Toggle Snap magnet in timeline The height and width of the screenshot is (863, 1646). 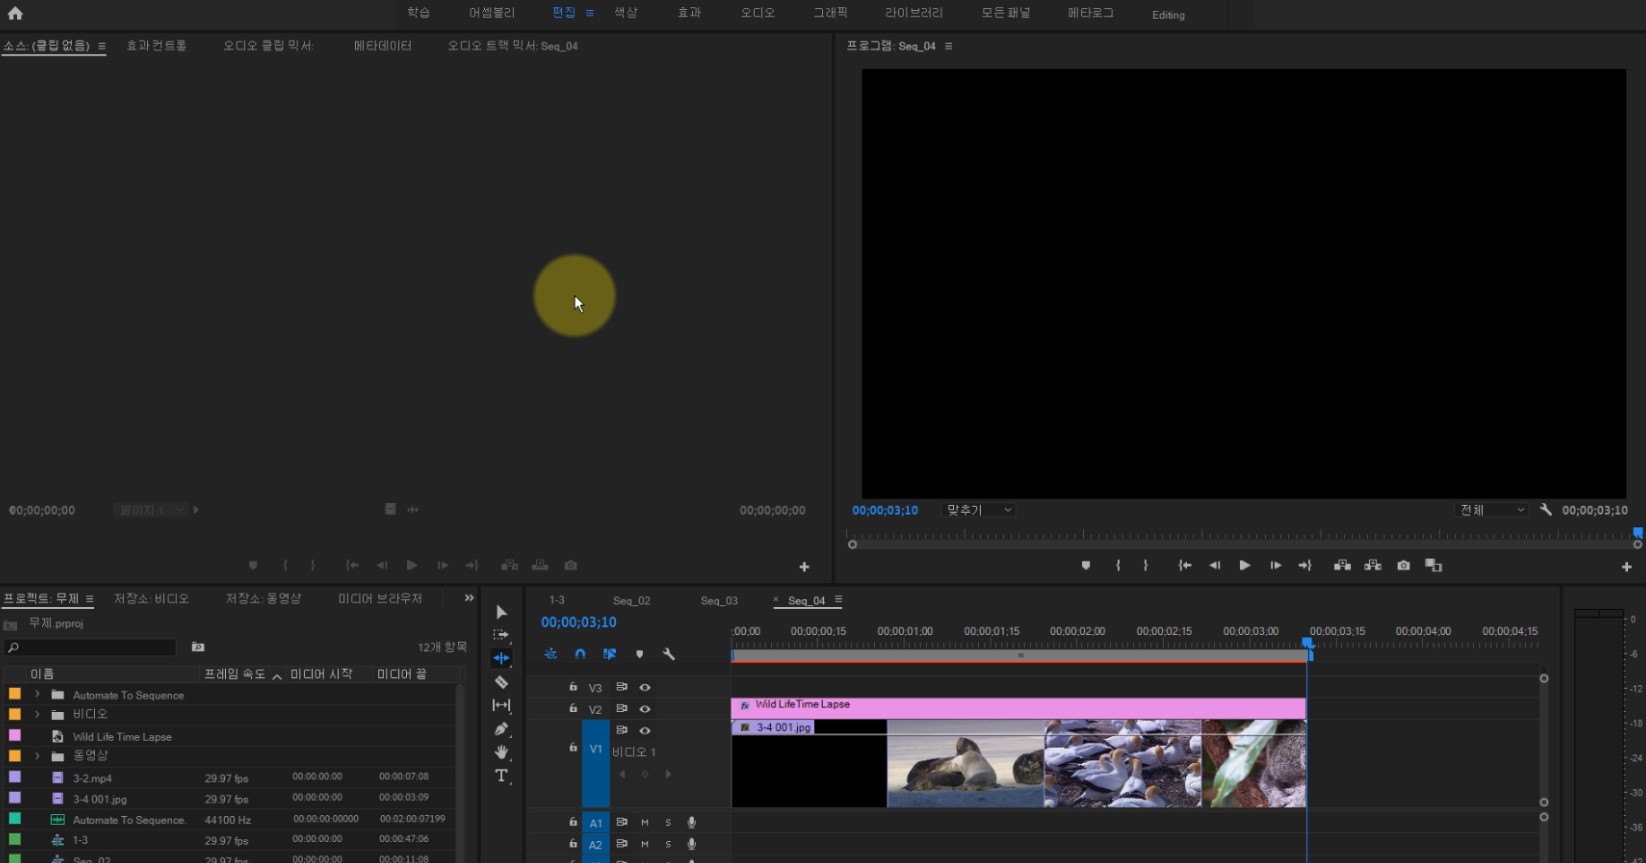pos(580,654)
